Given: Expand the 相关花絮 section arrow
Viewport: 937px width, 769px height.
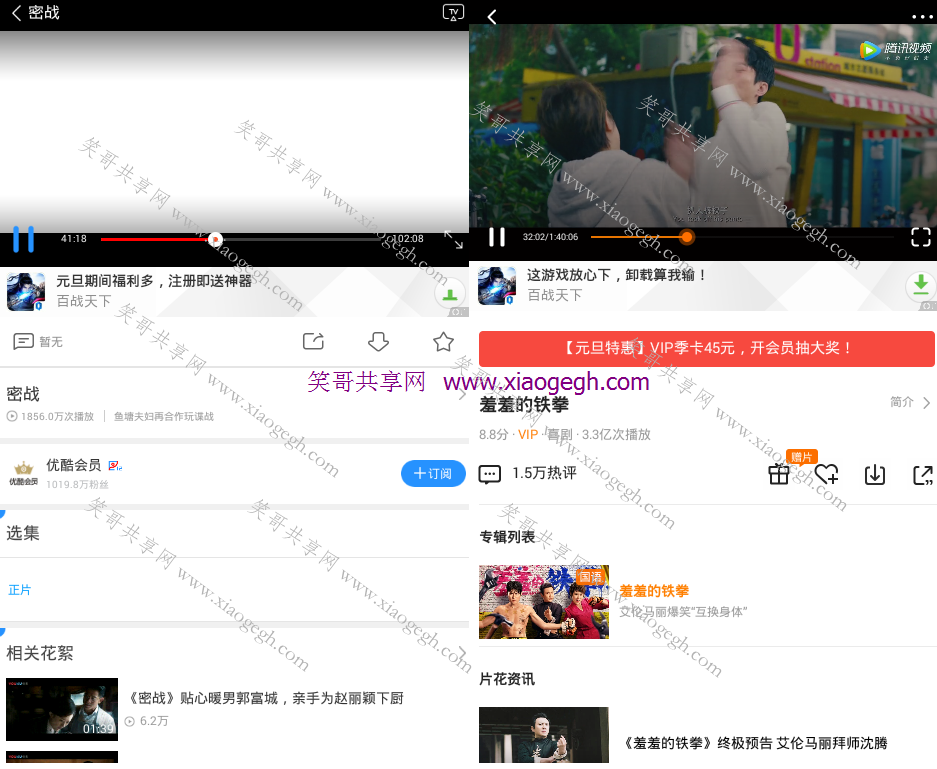Looking at the screenshot, I should pyautogui.click(x=461, y=652).
